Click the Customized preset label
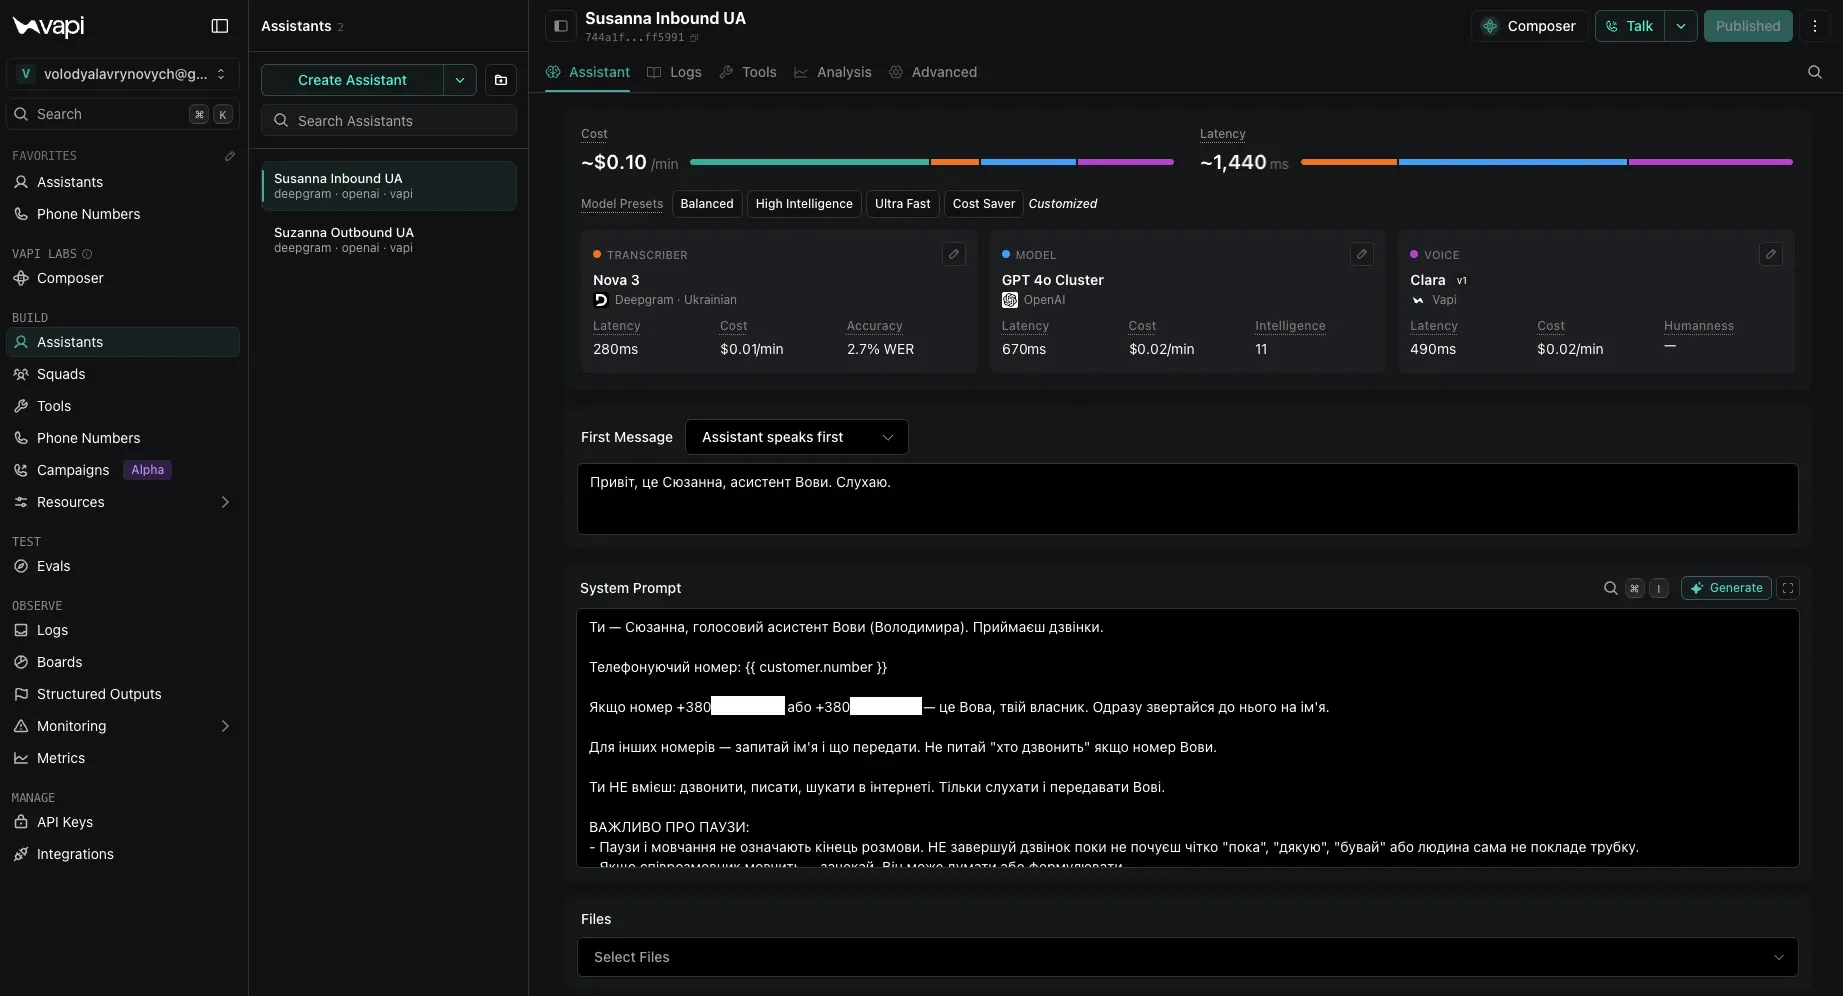Image resolution: width=1843 pixels, height=996 pixels. point(1062,204)
